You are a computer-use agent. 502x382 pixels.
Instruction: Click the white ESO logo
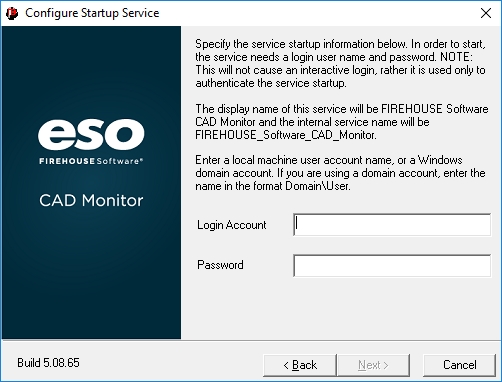pos(91,134)
